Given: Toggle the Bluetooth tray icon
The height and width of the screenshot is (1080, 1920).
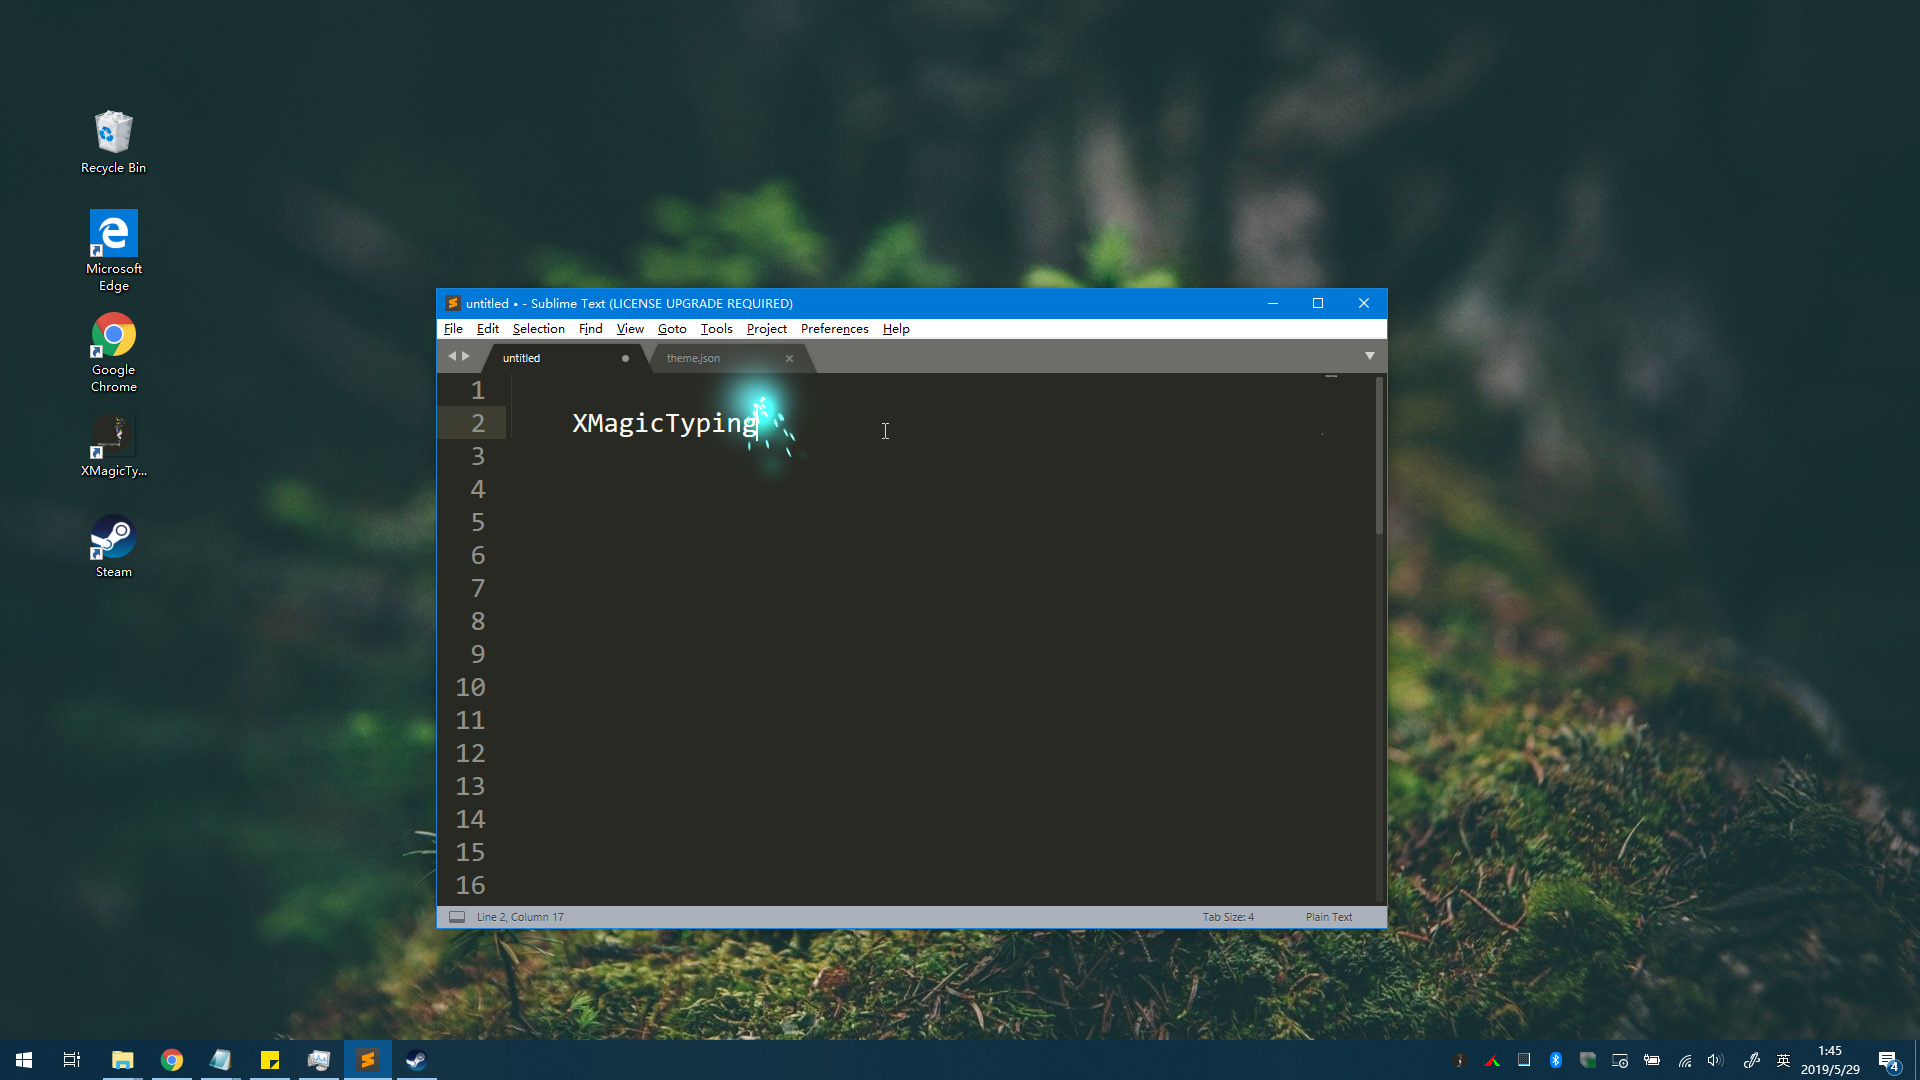Looking at the screenshot, I should tap(1556, 1060).
